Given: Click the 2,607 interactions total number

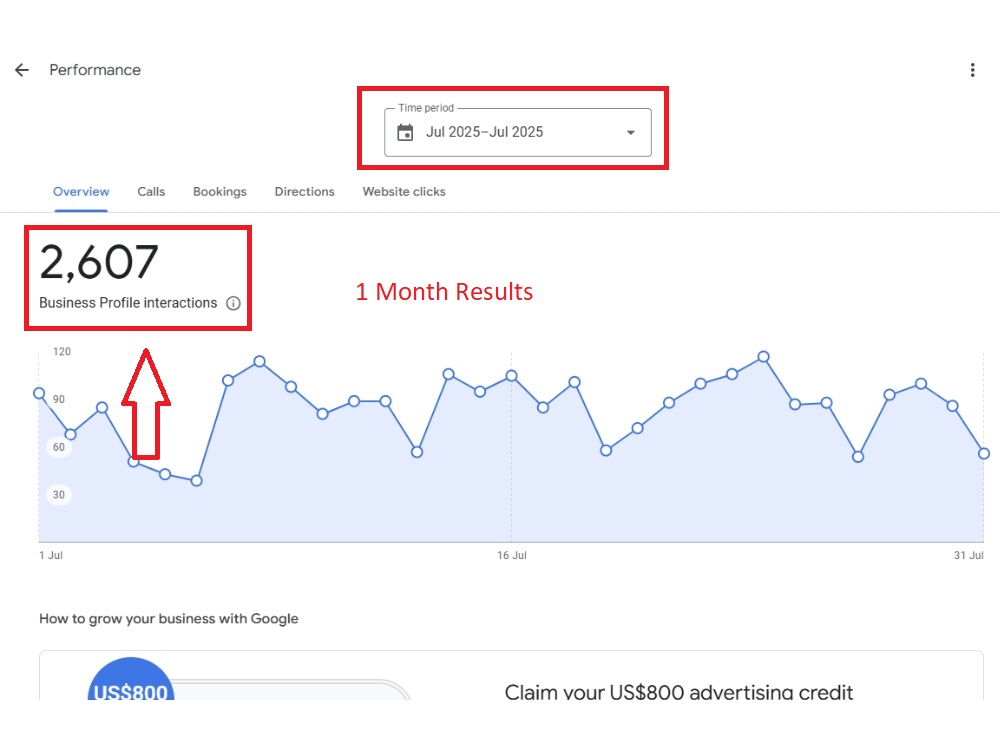Looking at the screenshot, I should pyautogui.click(x=99, y=262).
